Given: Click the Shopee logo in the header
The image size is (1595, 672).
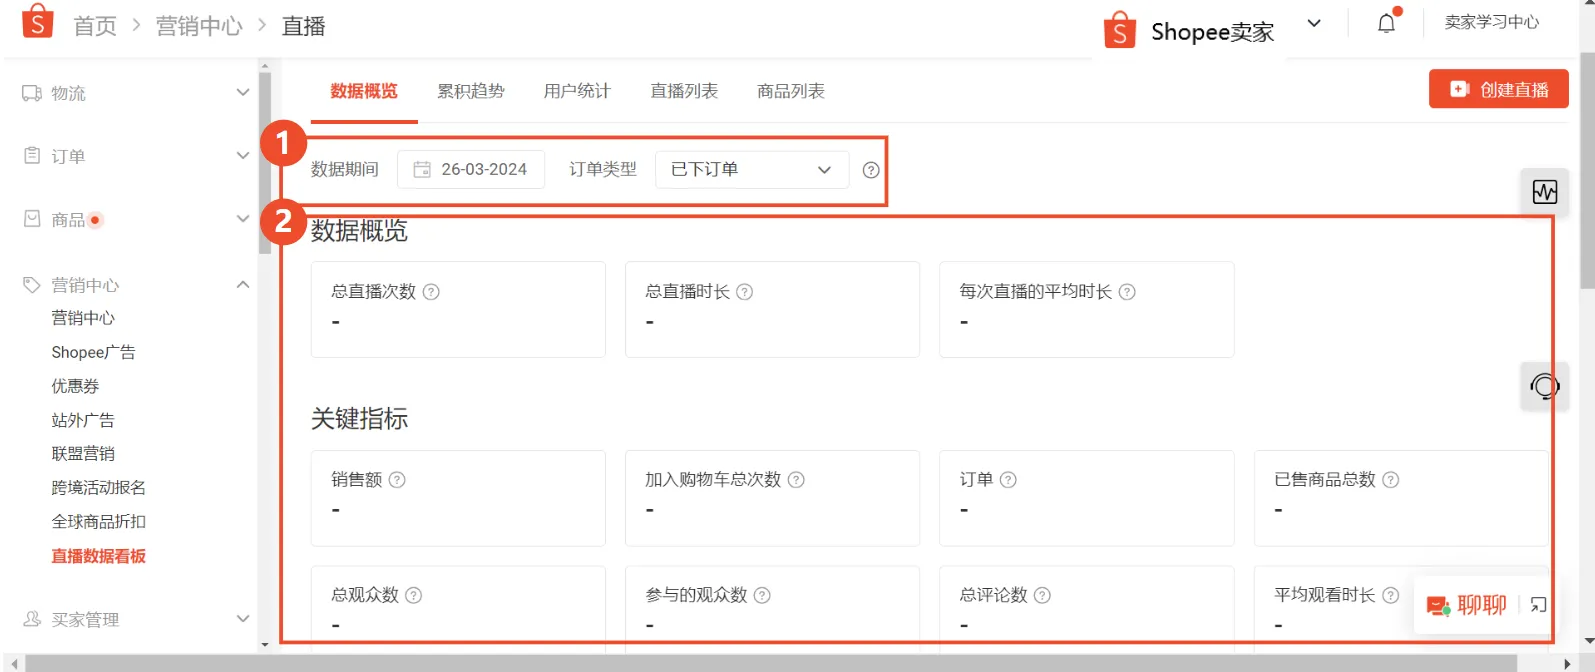Looking at the screenshot, I should click(x=37, y=21).
